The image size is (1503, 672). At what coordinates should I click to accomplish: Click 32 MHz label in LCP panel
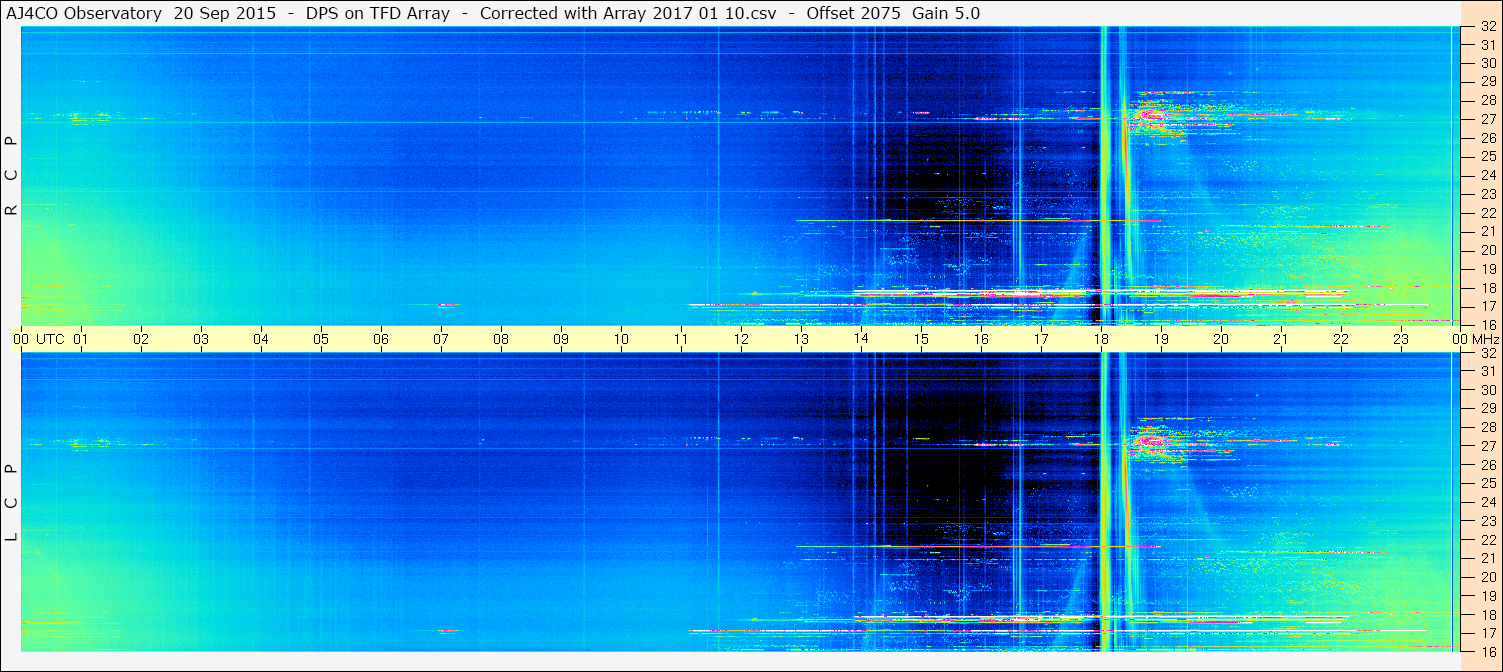1487,353
